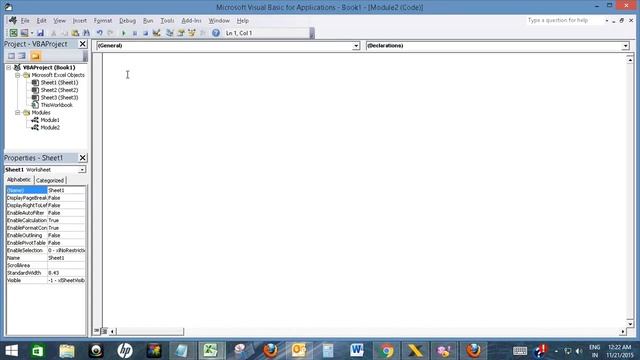Image resolution: width=640 pixels, height=360 pixels.
Task: Open the Insert UserForm dropdown arrow
Action: (32, 33)
